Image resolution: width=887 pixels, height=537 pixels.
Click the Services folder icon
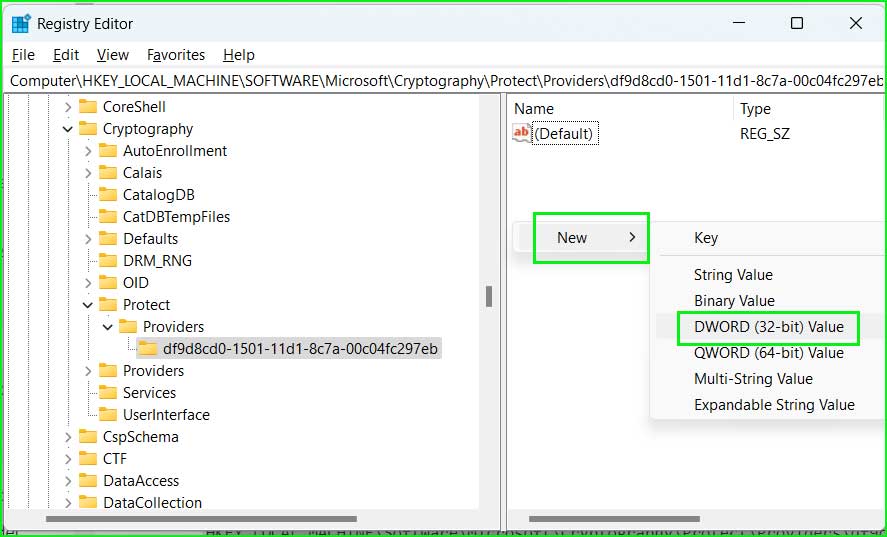(x=108, y=393)
